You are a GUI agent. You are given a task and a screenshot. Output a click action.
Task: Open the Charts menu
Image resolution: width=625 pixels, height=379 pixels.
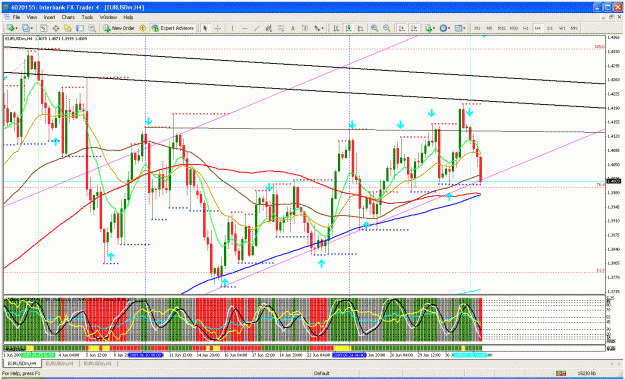(x=68, y=18)
